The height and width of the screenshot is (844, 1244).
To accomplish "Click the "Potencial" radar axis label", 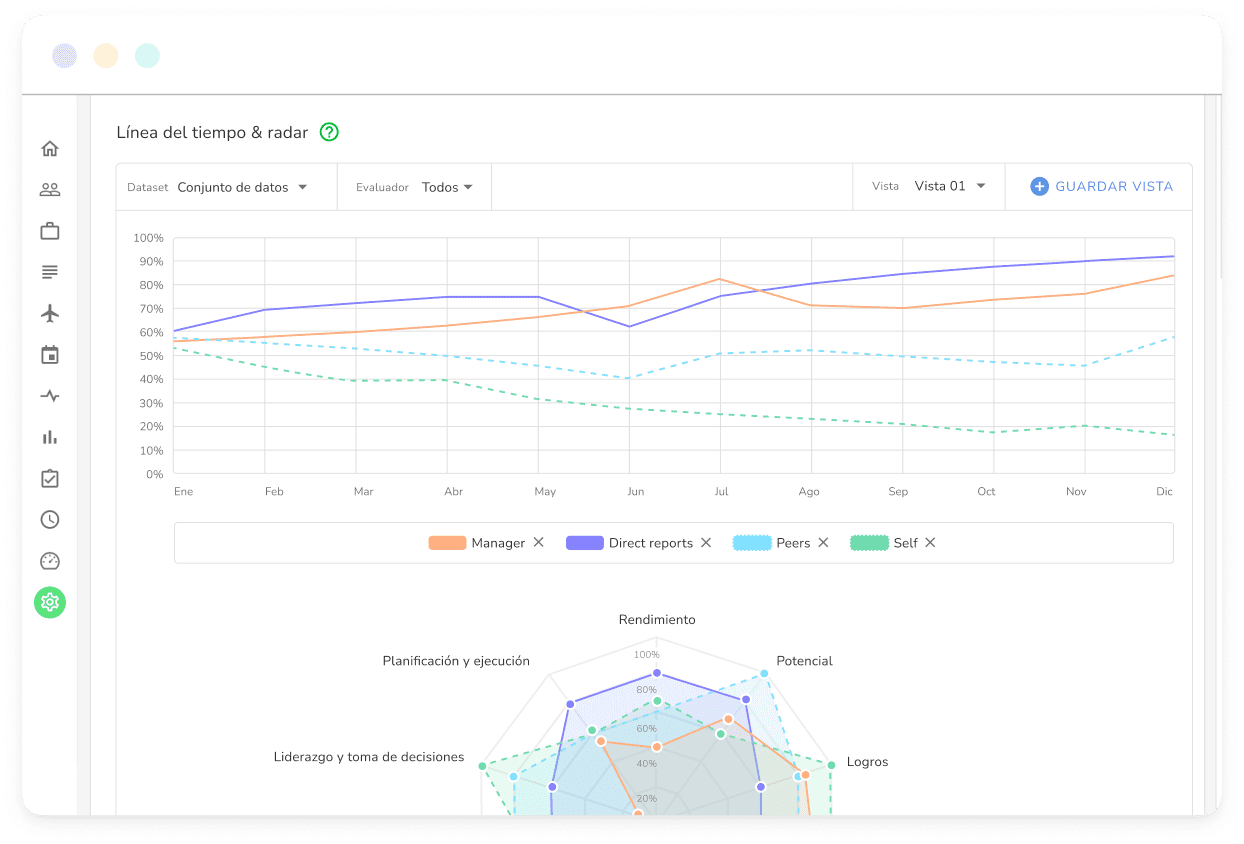I will 805,661.
